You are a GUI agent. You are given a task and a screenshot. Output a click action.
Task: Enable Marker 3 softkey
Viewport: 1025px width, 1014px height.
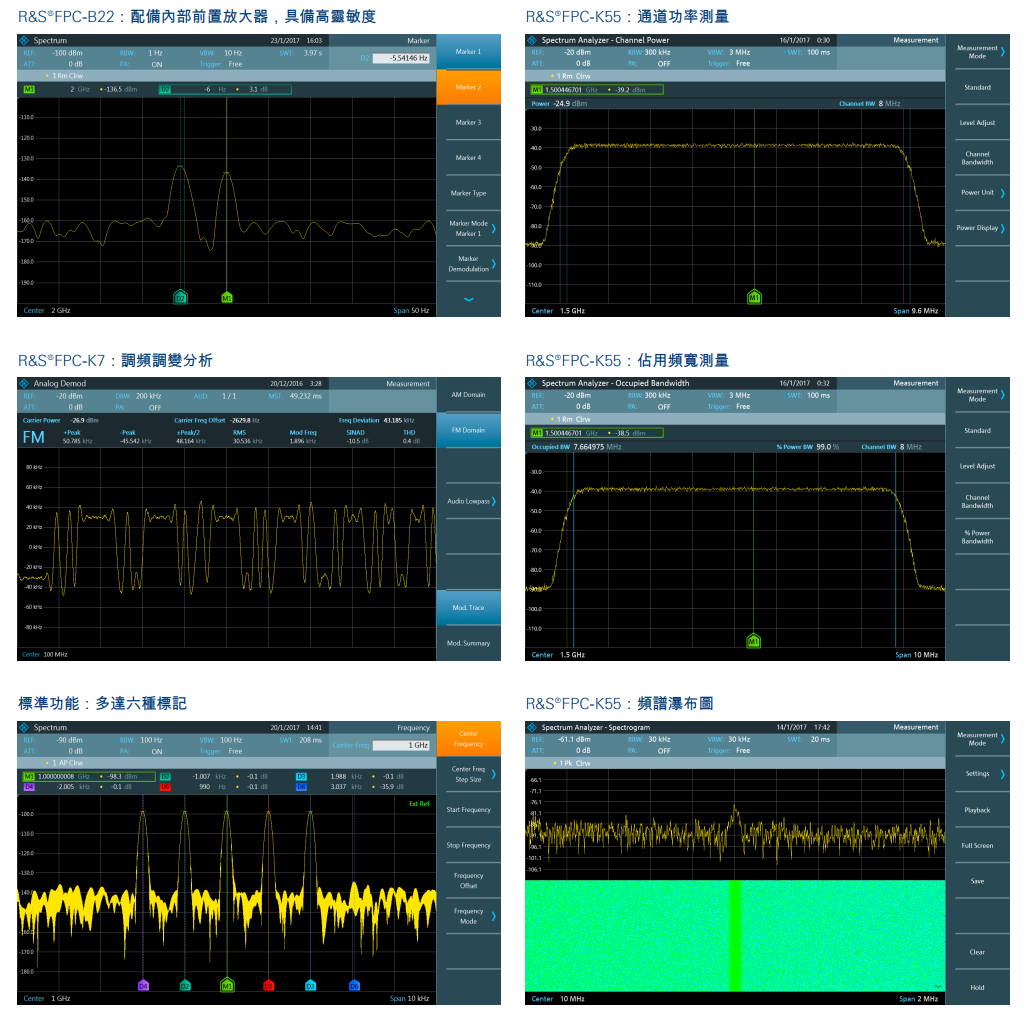coord(468,122)
